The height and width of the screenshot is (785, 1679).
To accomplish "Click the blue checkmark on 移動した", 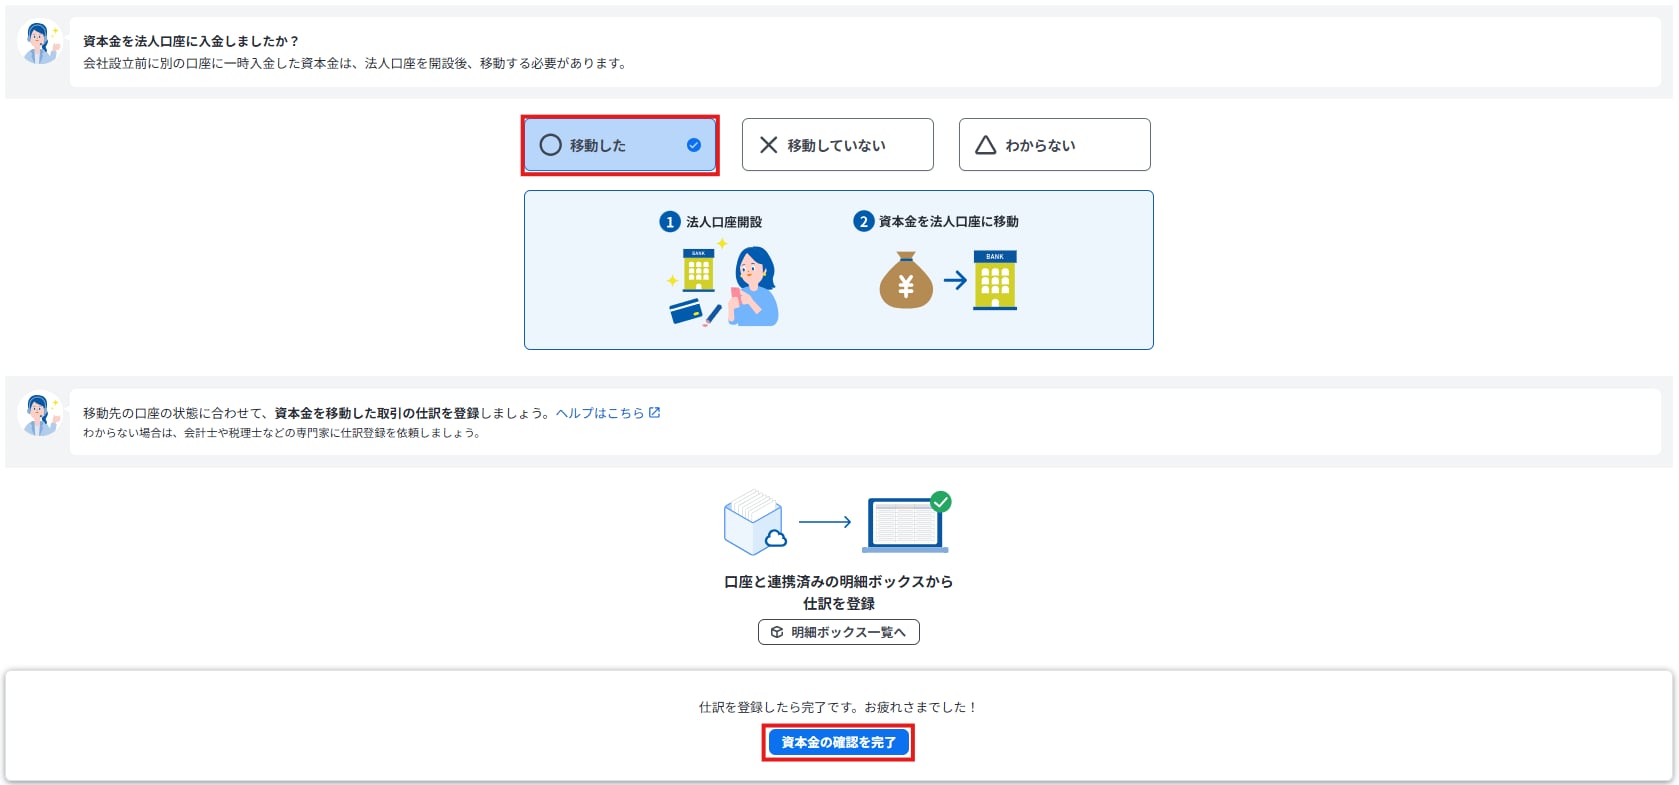I will [x=693, y=145].
